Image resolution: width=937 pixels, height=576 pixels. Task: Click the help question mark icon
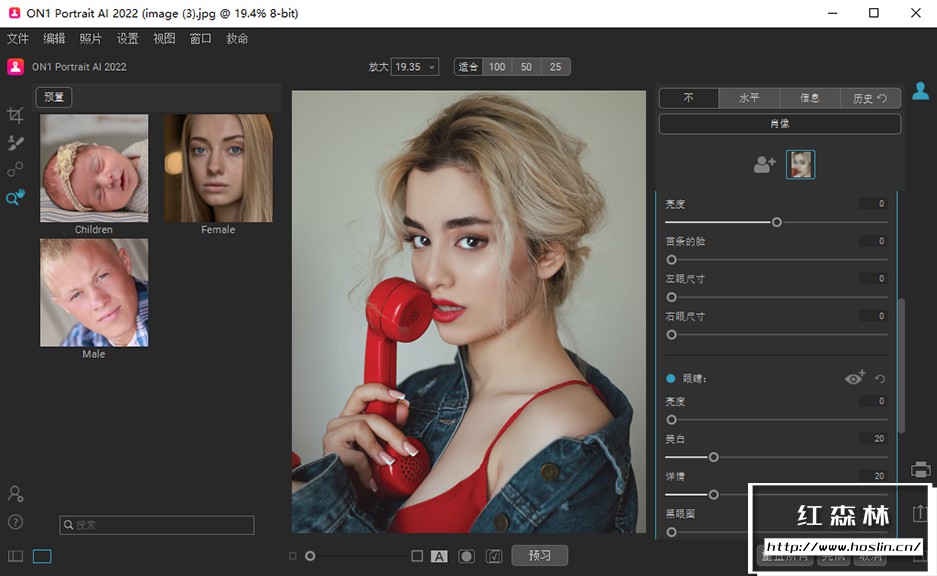pos(15,521)
